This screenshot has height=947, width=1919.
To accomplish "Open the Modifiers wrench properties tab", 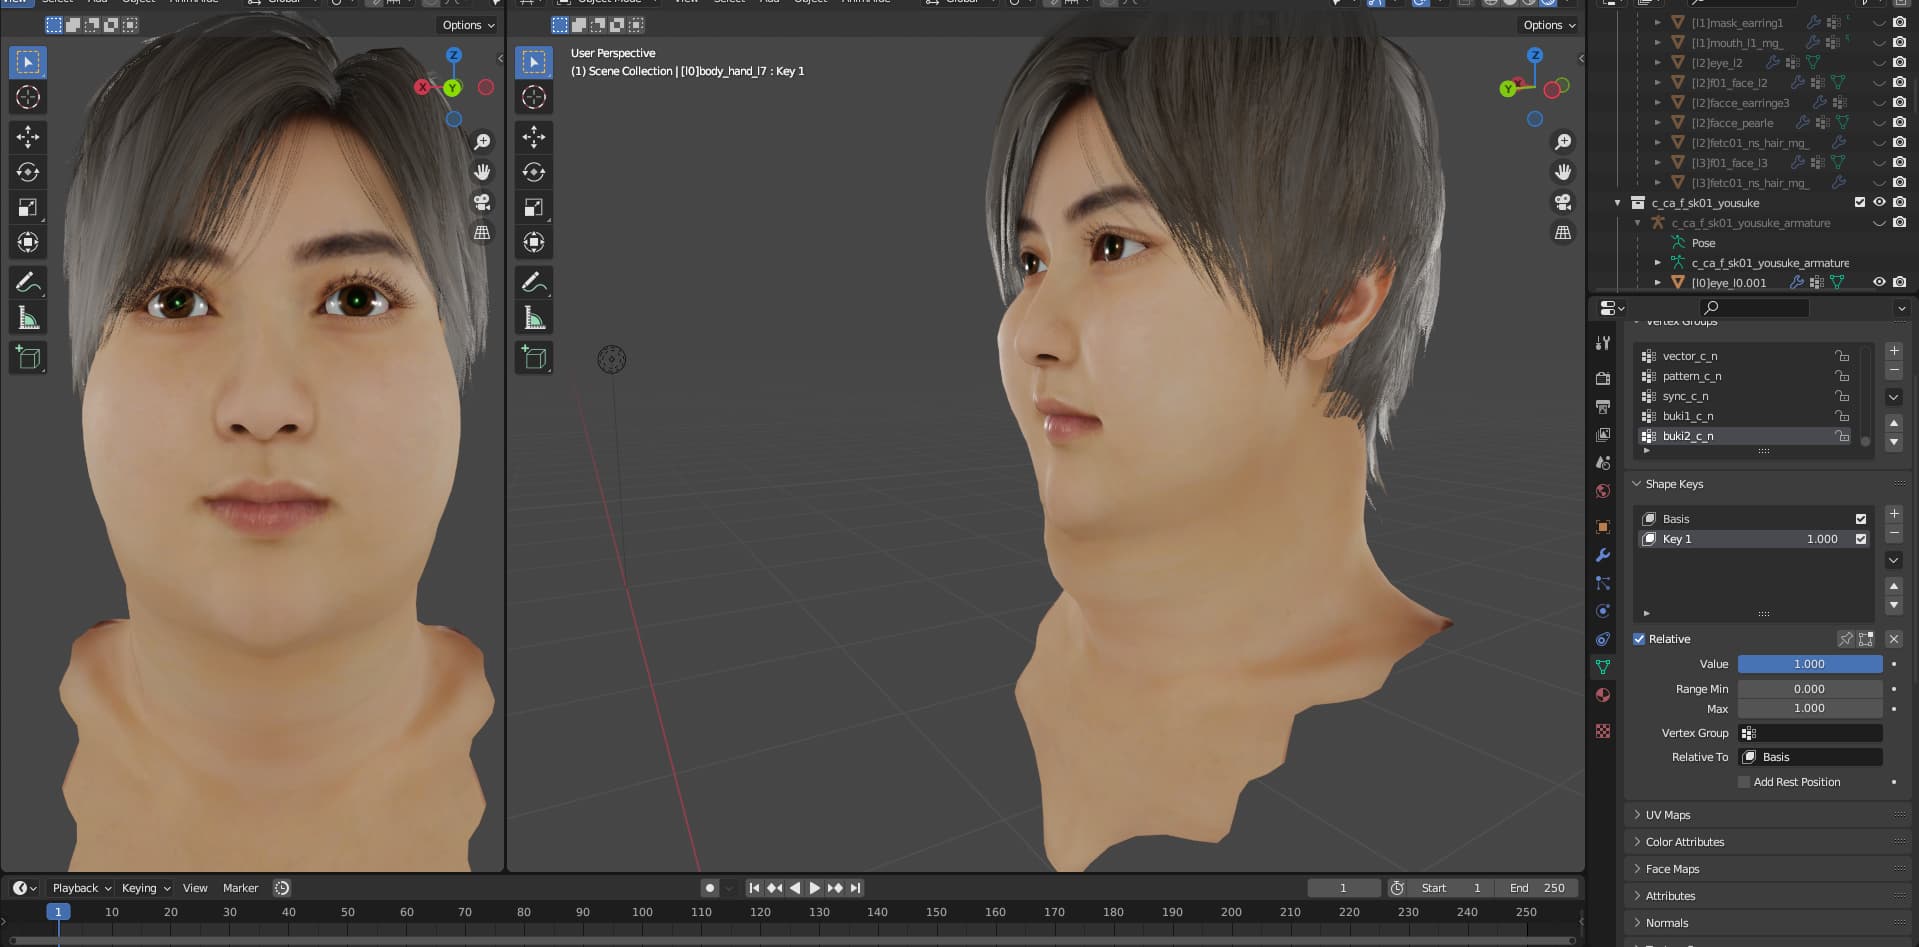I will click(x=1603, y=555).
